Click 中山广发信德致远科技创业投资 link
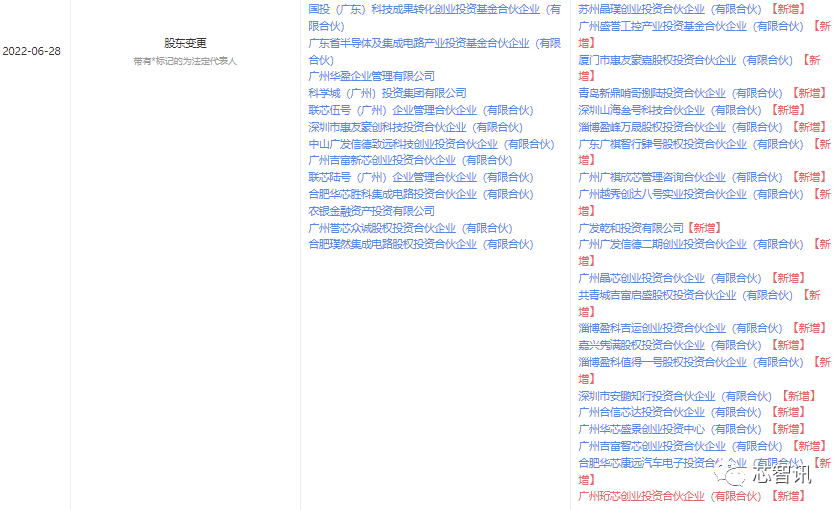 coord(431,144)
